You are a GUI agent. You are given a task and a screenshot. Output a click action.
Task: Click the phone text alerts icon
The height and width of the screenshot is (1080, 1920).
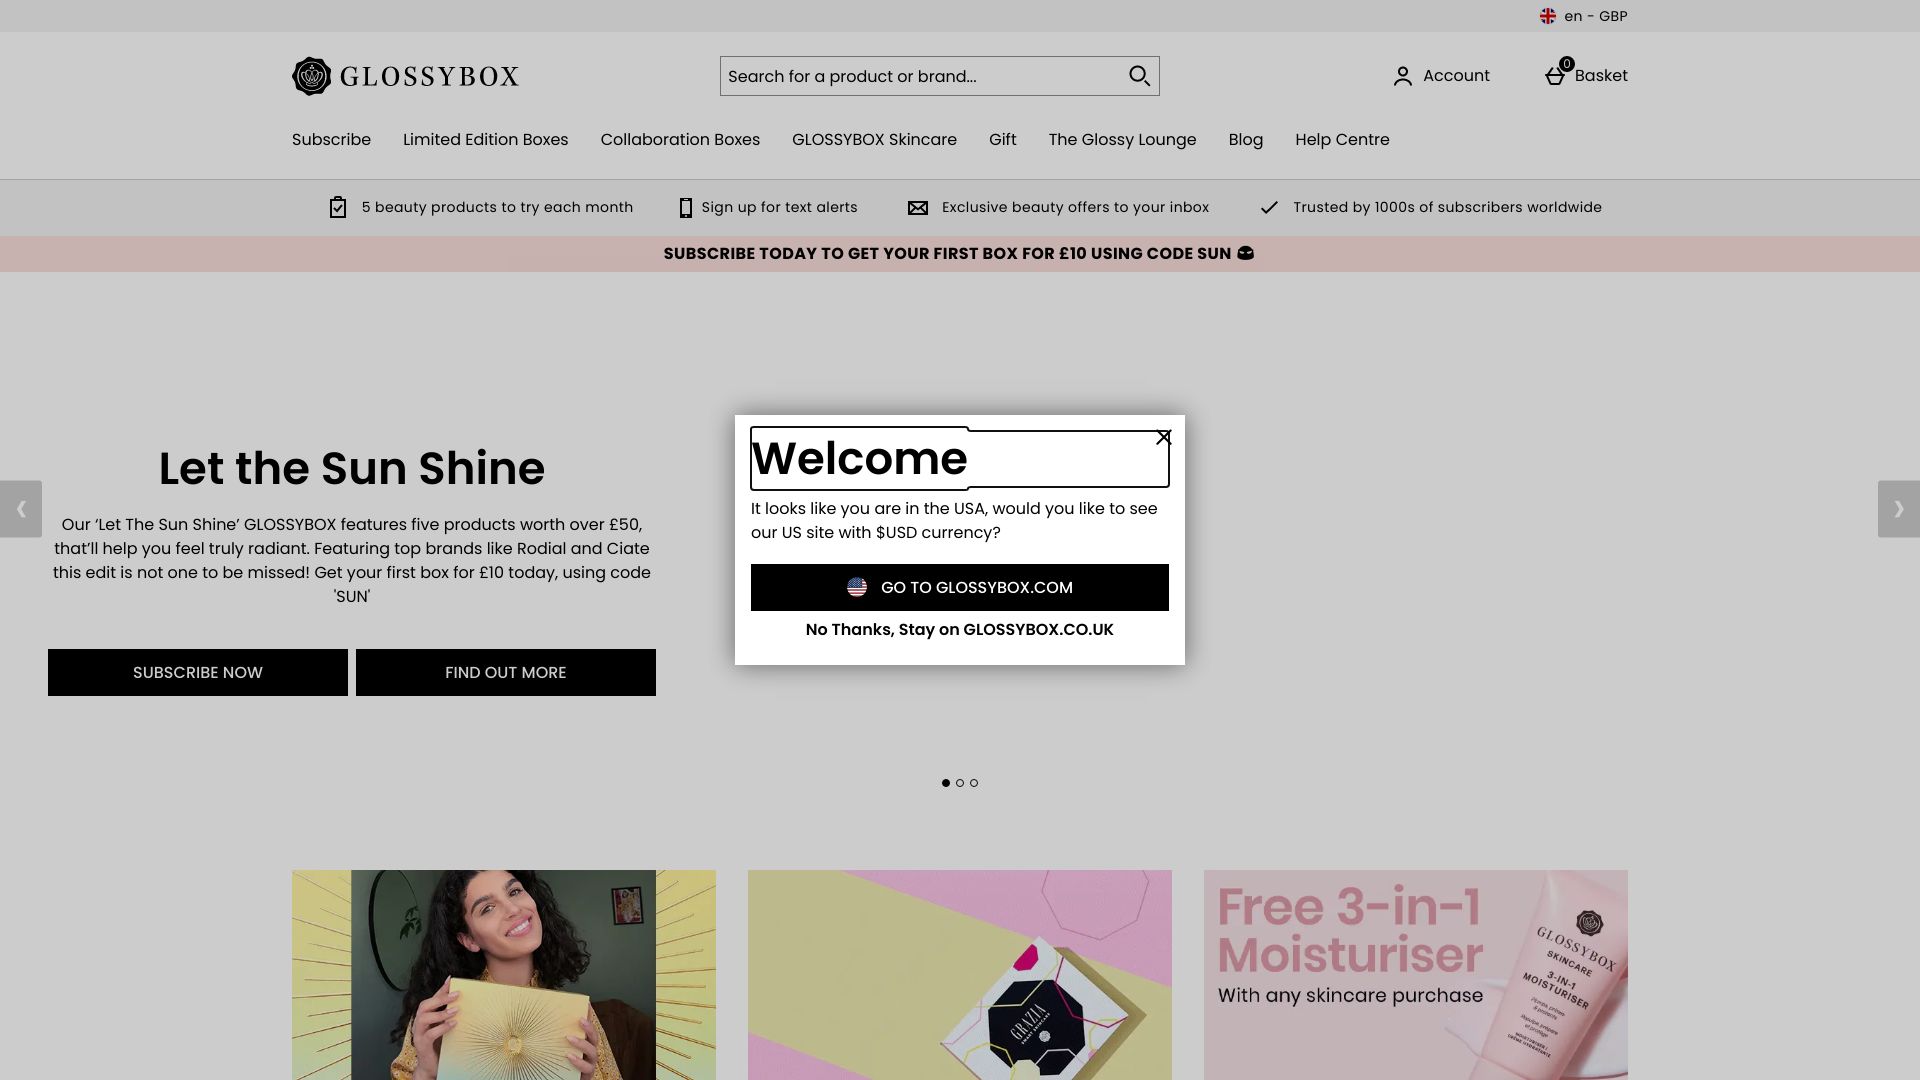pyautogui.click(x=685, y=207)
